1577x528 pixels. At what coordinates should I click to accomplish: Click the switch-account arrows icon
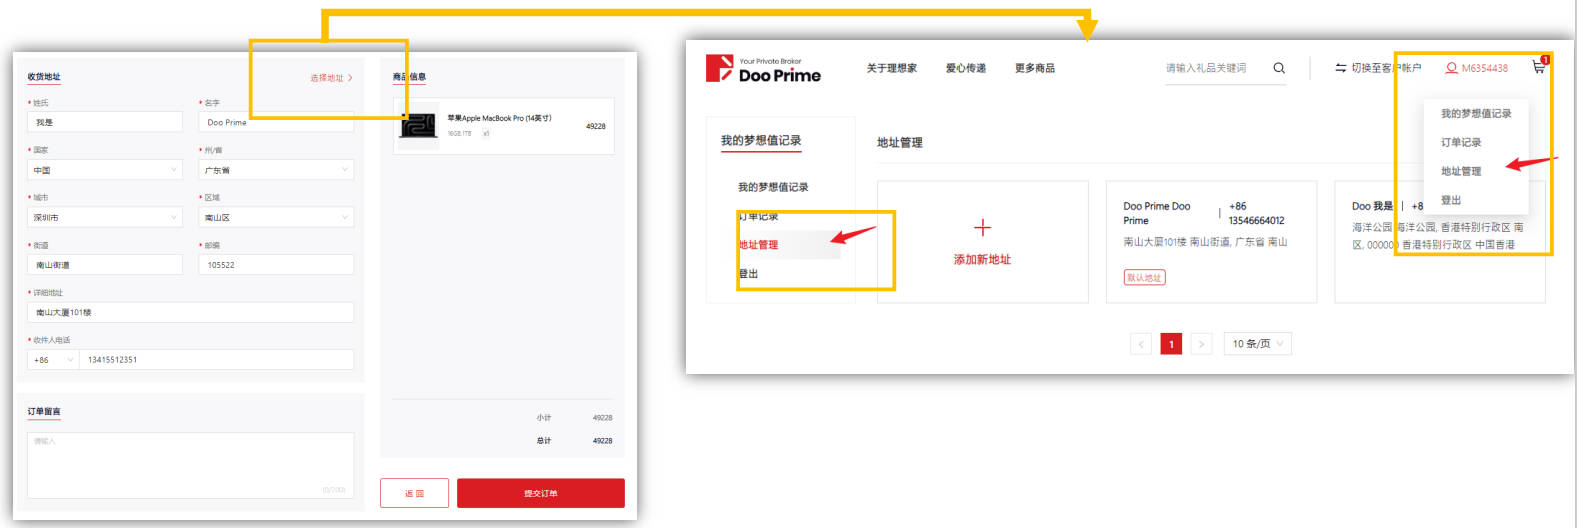1341,68
